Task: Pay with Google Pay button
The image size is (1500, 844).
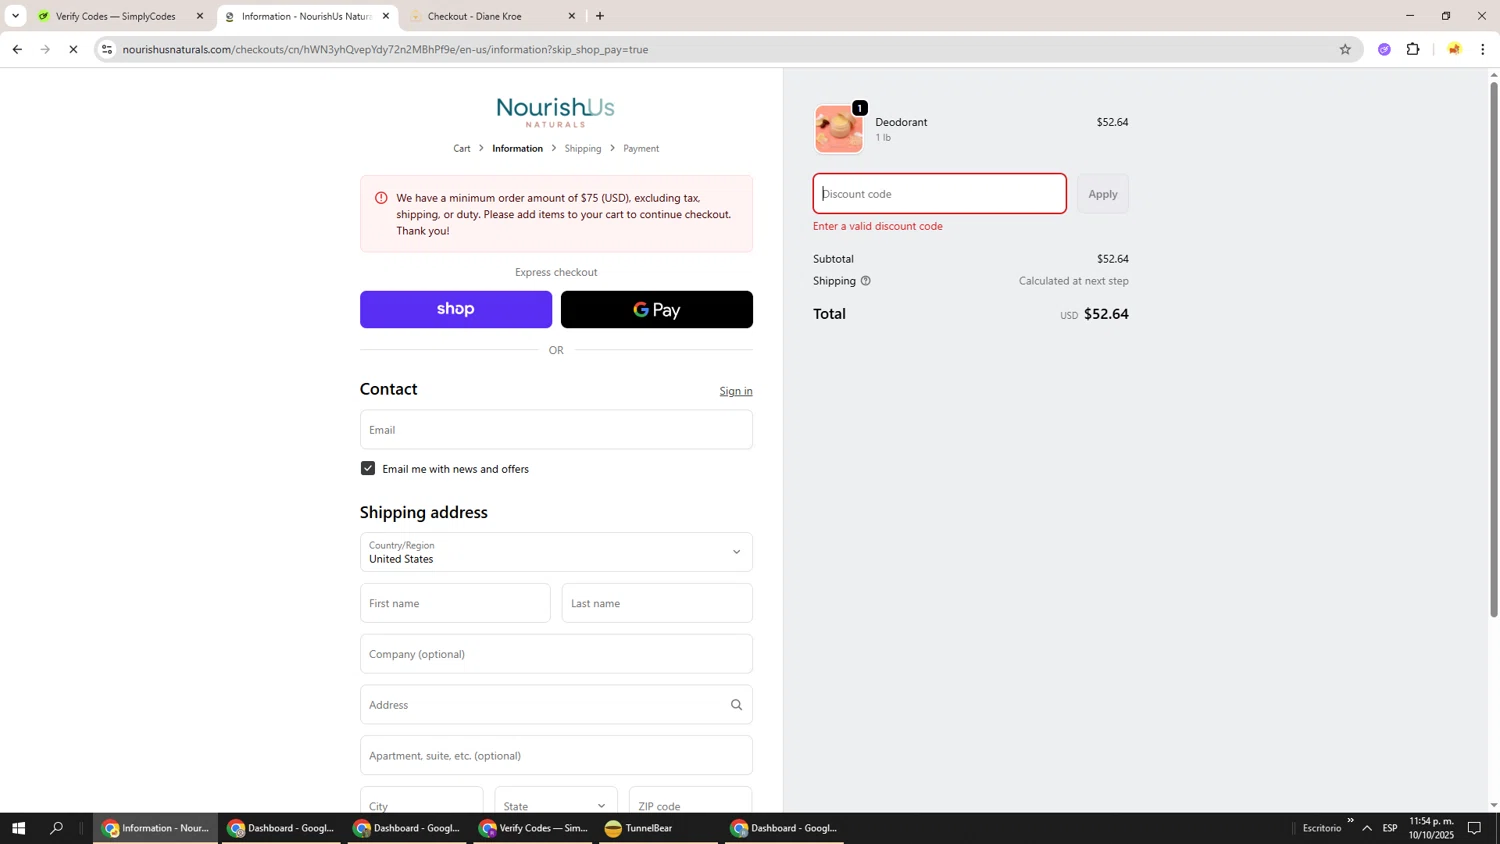Action: click(x=657, y=309)
